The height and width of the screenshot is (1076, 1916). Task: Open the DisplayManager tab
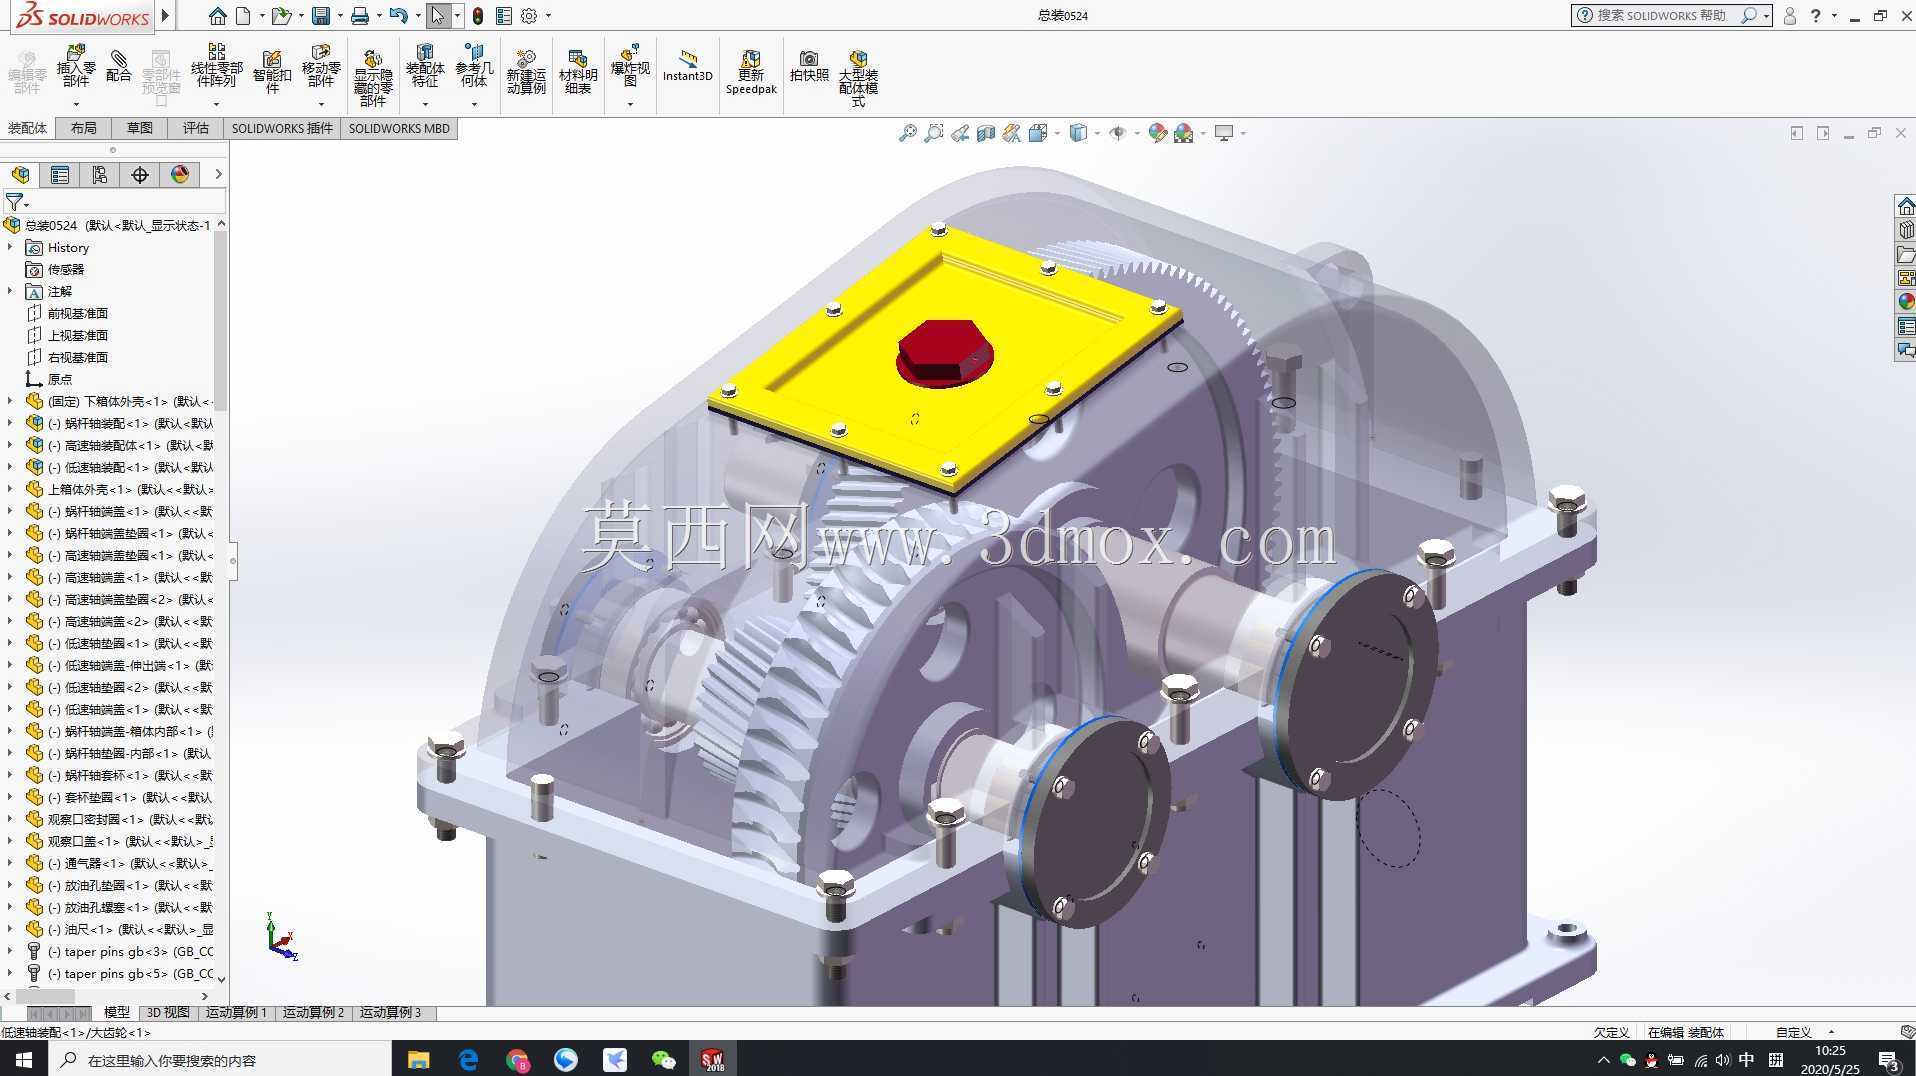click(x=180, y=175)
